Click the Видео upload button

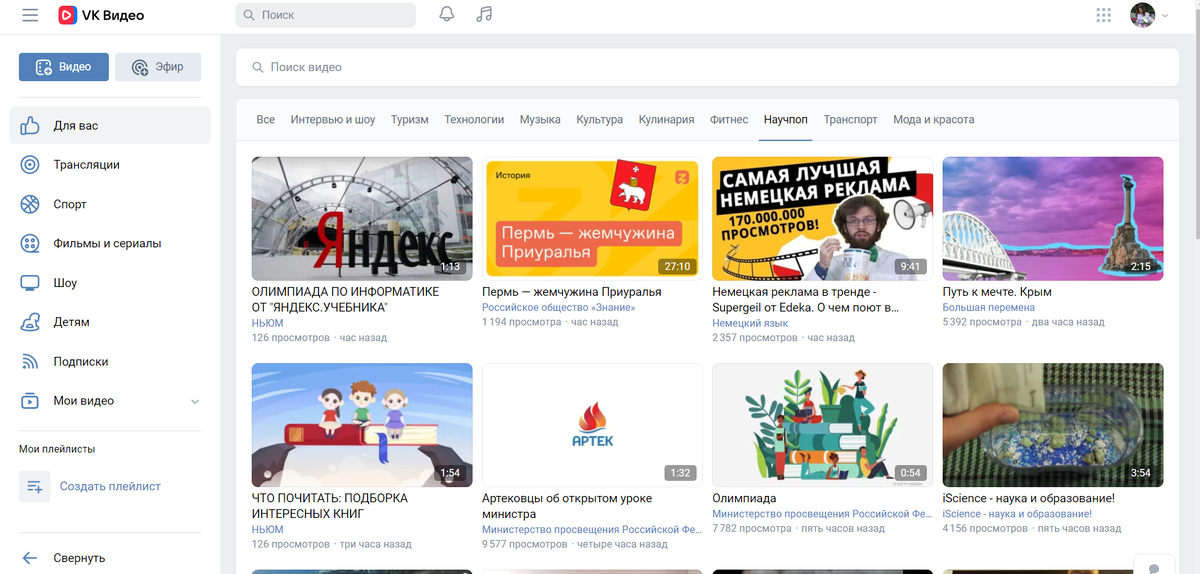63,67
